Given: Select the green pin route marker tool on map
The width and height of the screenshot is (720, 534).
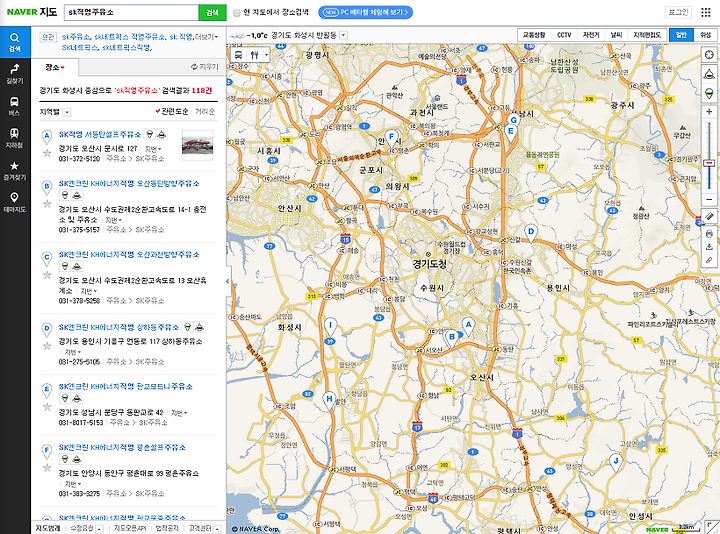Looking at the screenshot, I should [x=709, y=93].
